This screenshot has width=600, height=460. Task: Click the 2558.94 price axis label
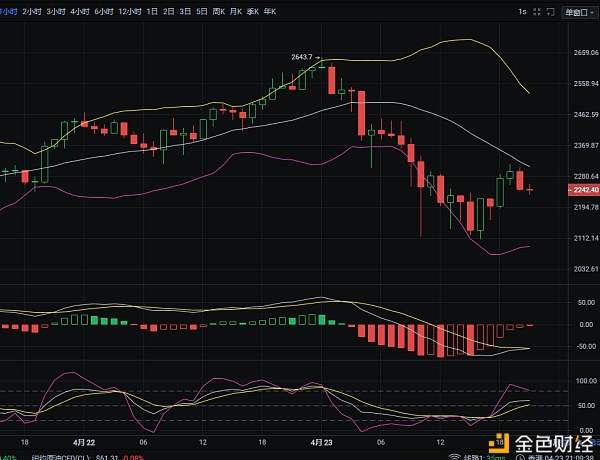click(x=586, y=83)
